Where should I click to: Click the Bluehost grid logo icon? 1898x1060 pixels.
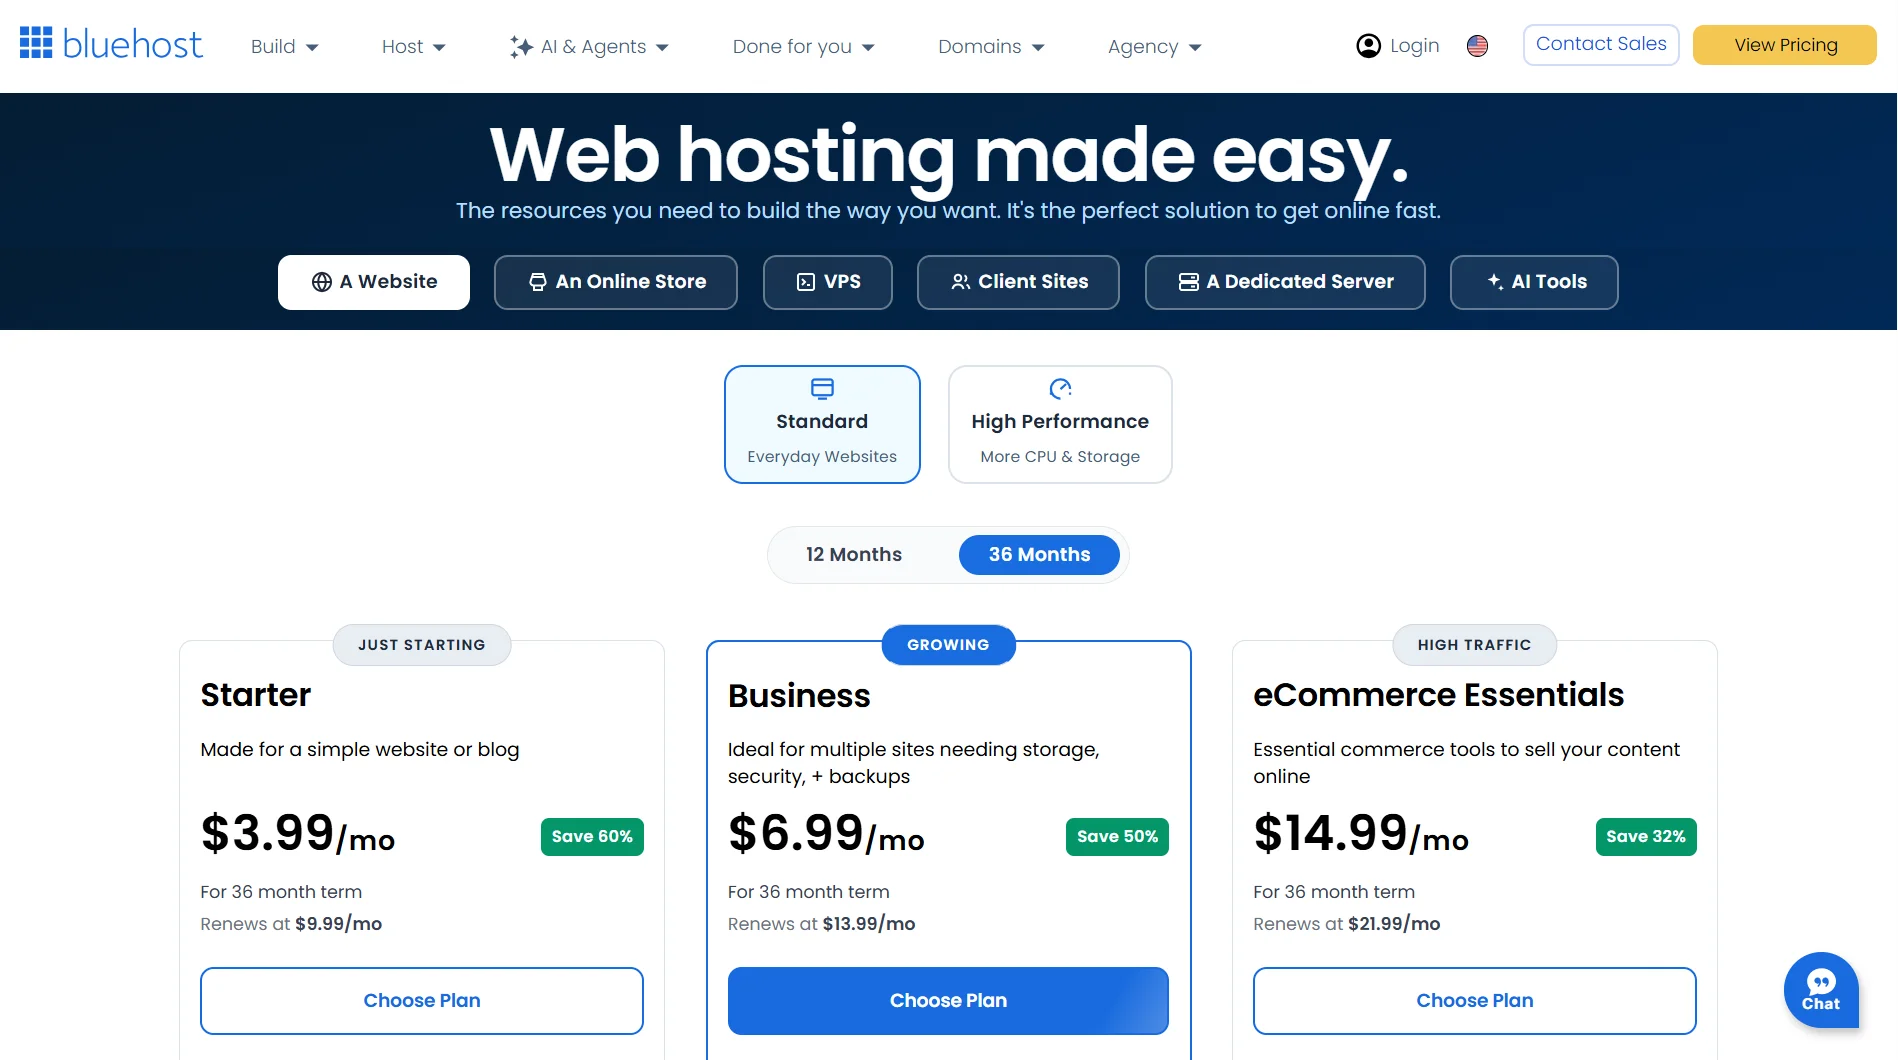point(36,43)
